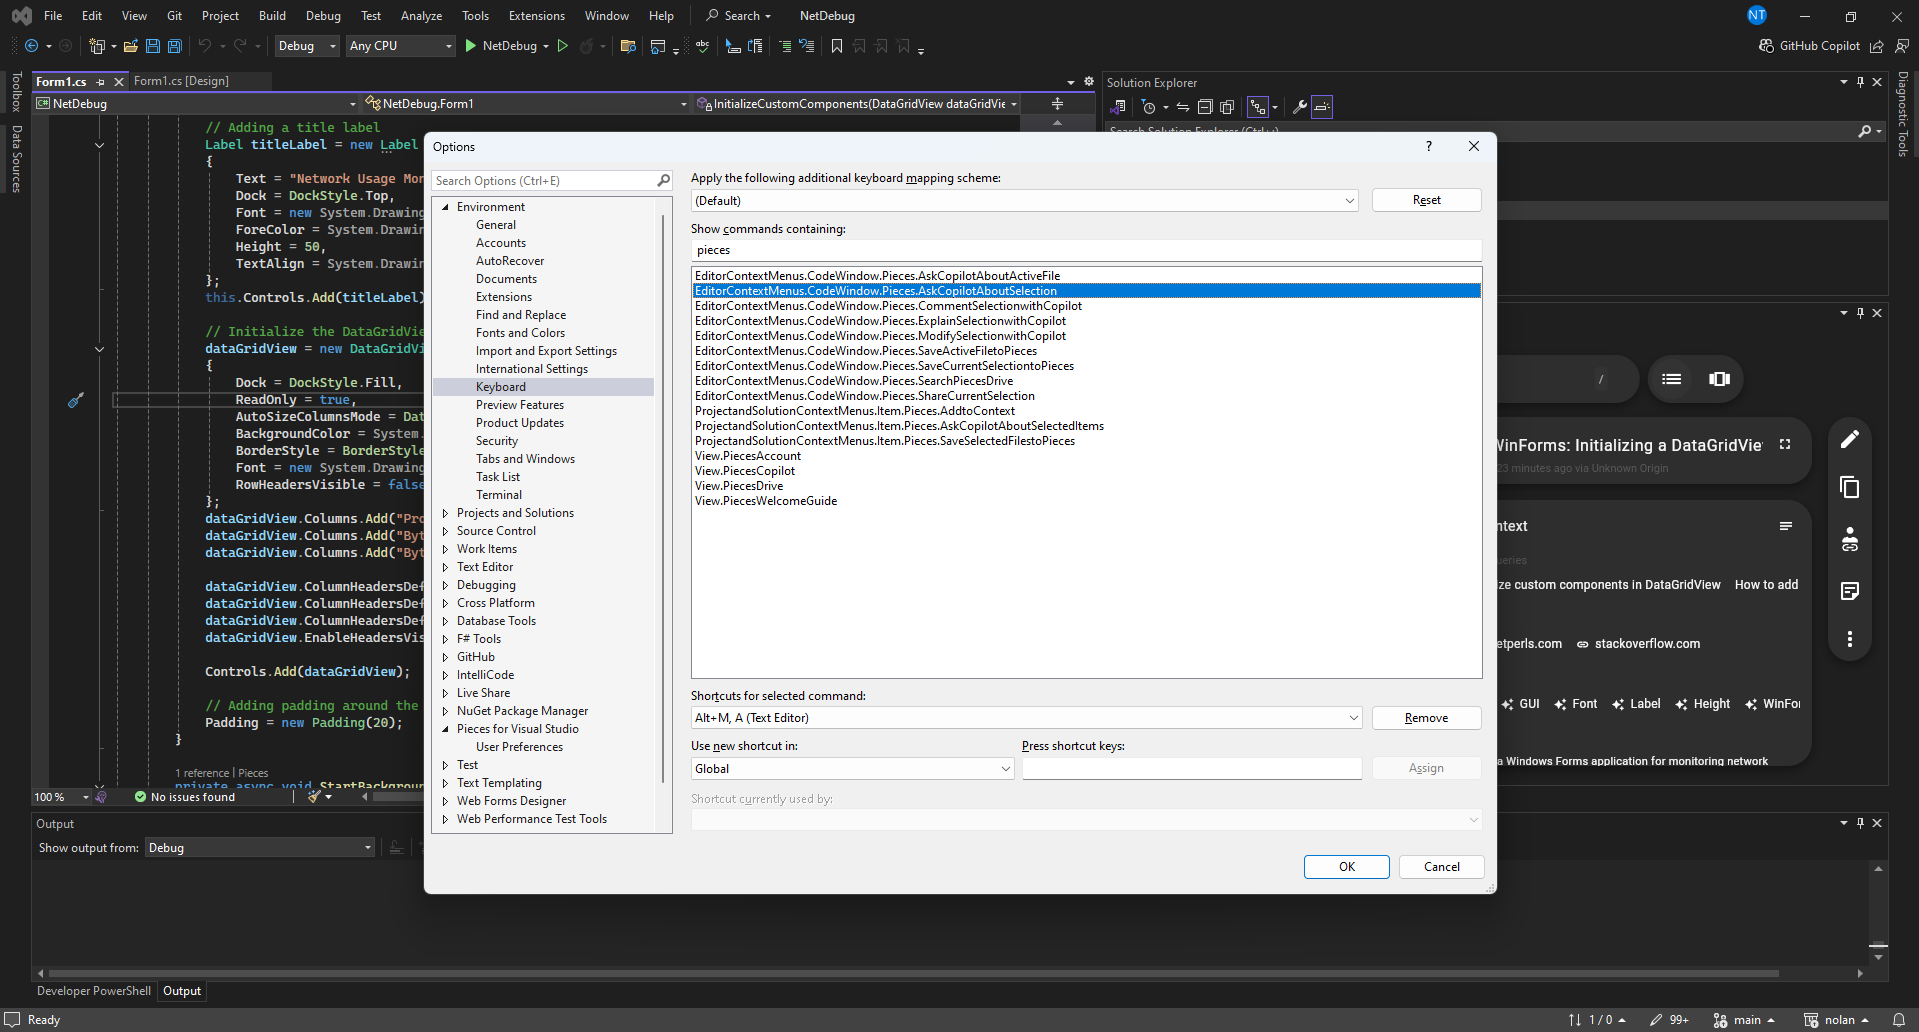
Task: Click the Navigate Backward arrow icon
Action: pos(31,46)
